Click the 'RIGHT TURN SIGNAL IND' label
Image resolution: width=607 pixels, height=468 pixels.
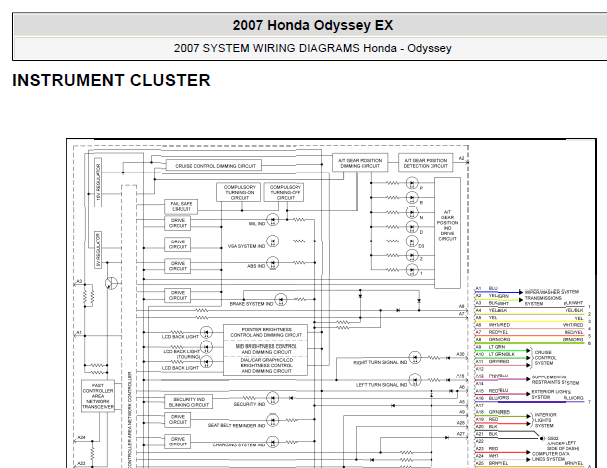point(380,362)
